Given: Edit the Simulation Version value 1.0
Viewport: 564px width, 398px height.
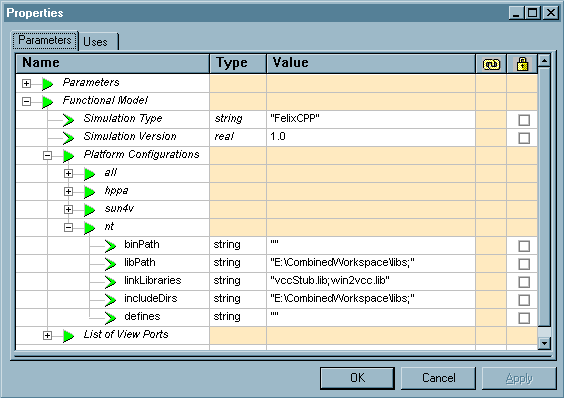Looking at the screenshot, I should pos(371,137).
